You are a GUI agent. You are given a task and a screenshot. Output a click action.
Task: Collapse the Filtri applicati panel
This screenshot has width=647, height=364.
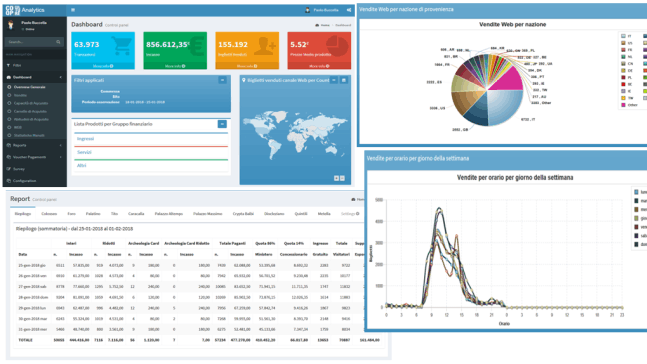222,80
